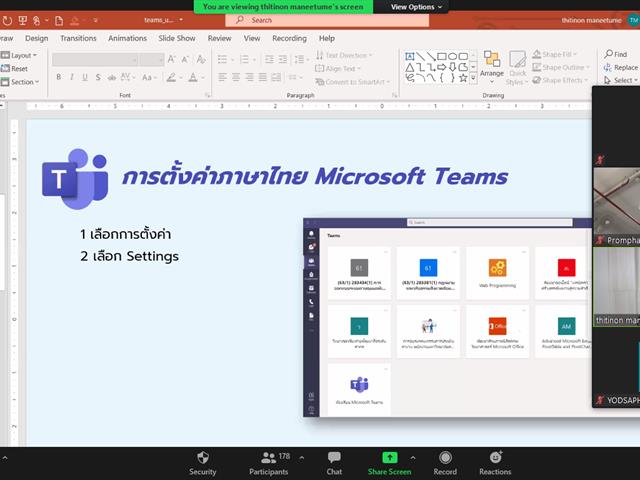The image size is (640, 480).
Task: Decrease list indent level
Action: coord(269,60)
